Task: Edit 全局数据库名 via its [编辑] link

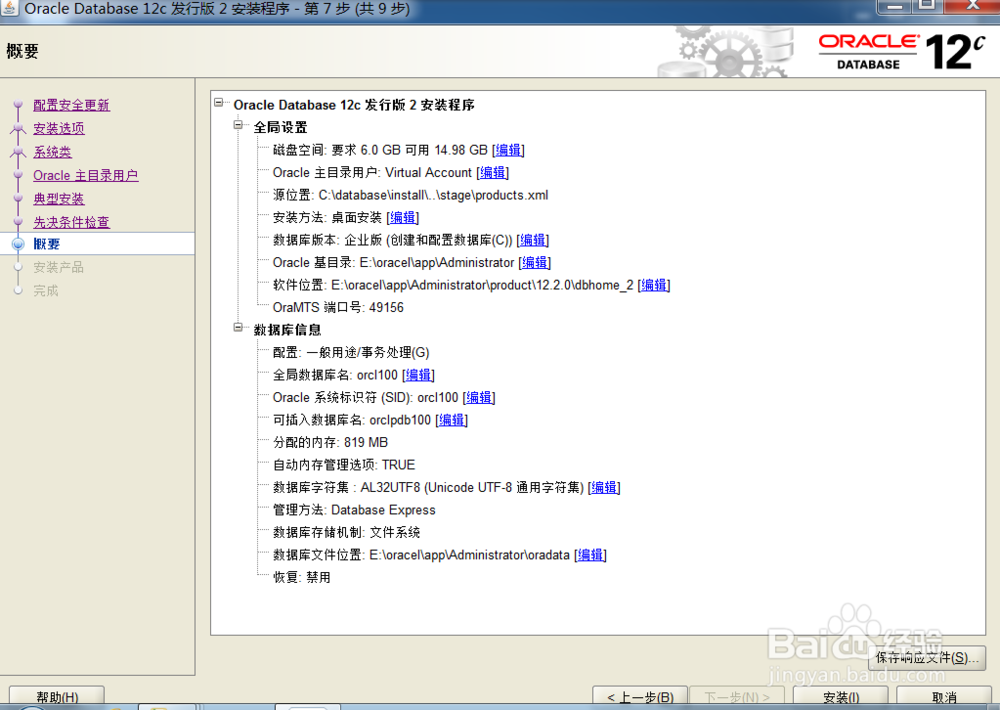Action: pyautogui.click(x=418, y=374)
